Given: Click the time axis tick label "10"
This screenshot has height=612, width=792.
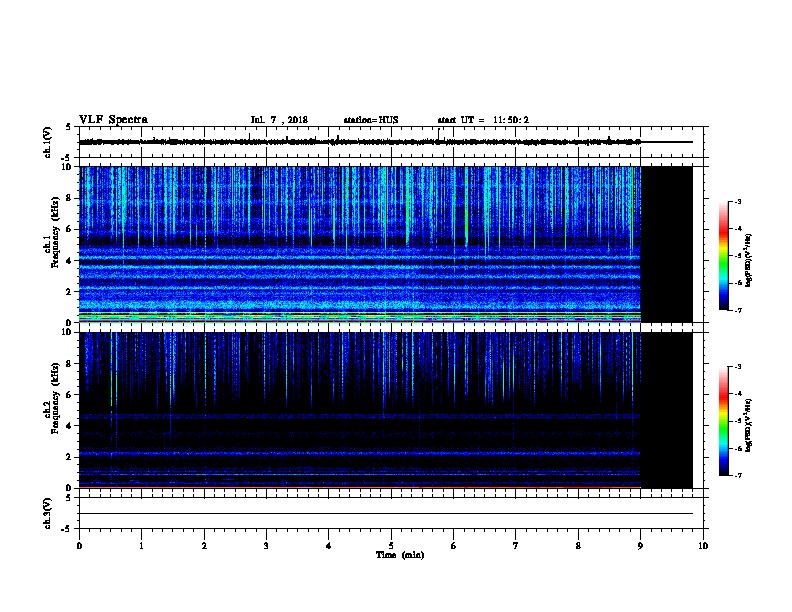Looking at the screenshot, I should (703, 545).
